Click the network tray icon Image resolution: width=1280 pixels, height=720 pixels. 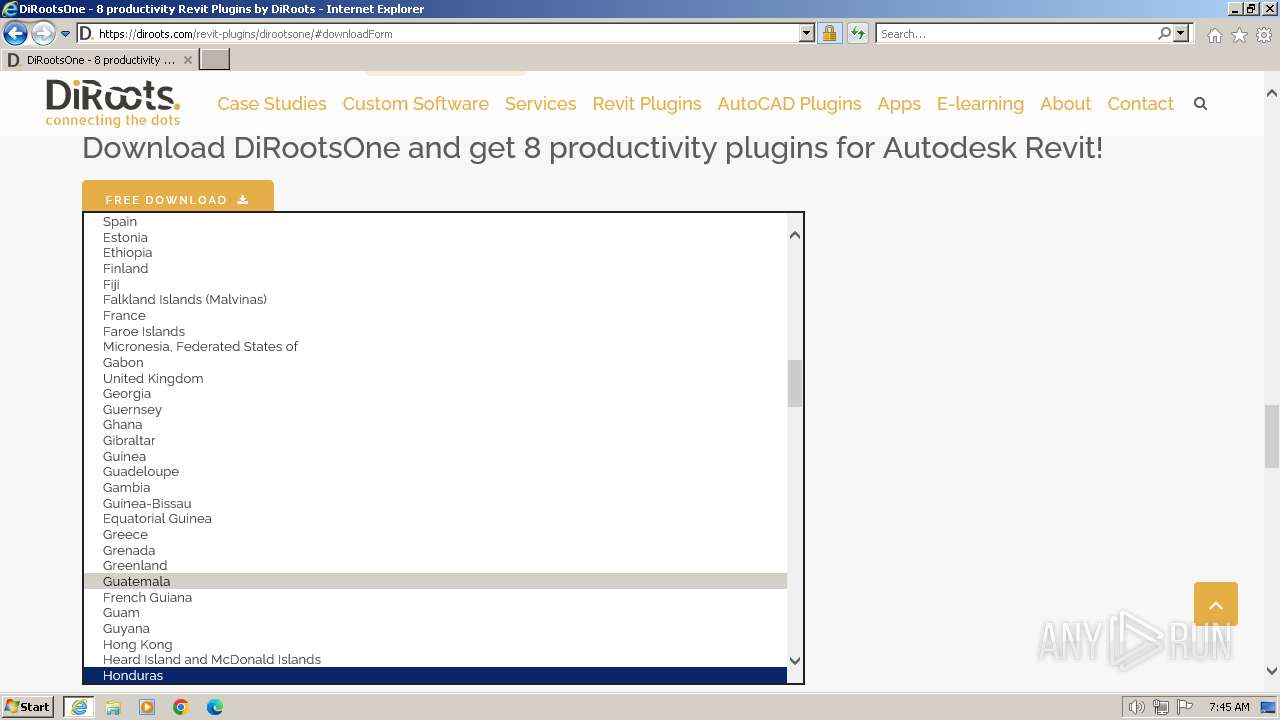(x=1161, y=707)
